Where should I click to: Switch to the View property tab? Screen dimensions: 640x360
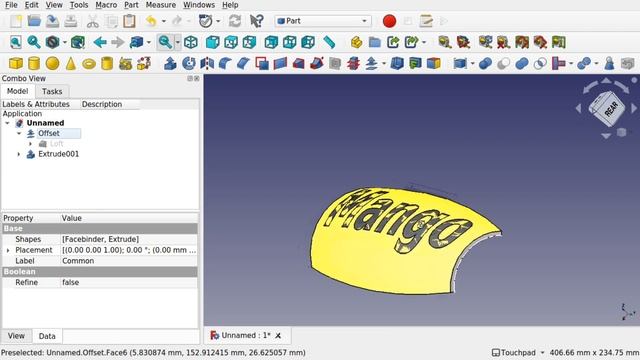point(16,336)
